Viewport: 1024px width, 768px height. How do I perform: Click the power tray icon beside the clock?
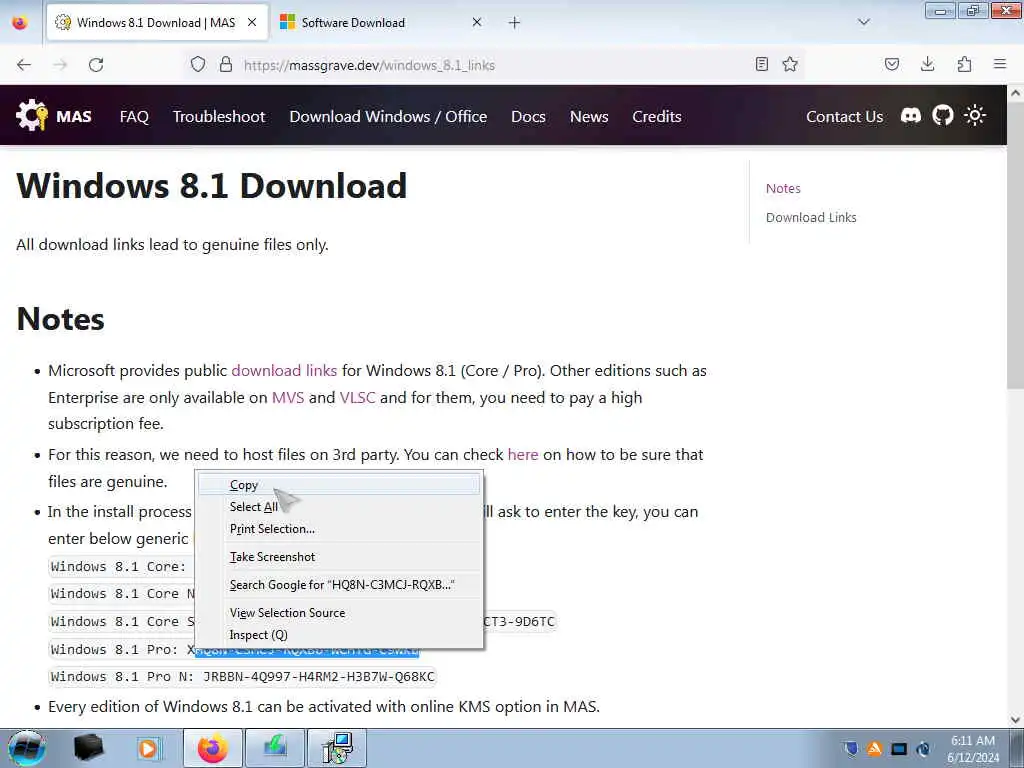coord(923,748)
